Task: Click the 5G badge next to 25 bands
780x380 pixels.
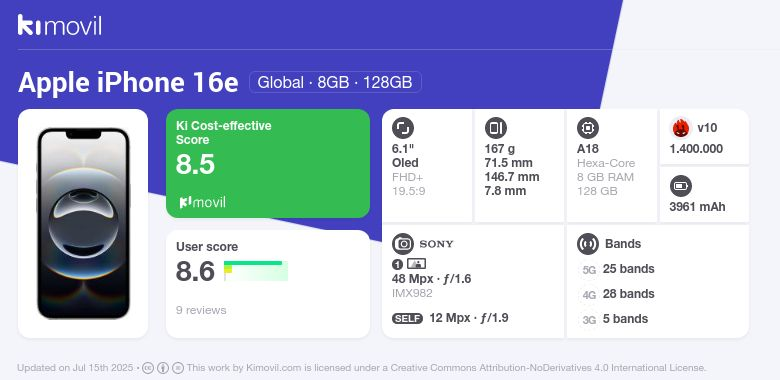Action: (589, 270)
